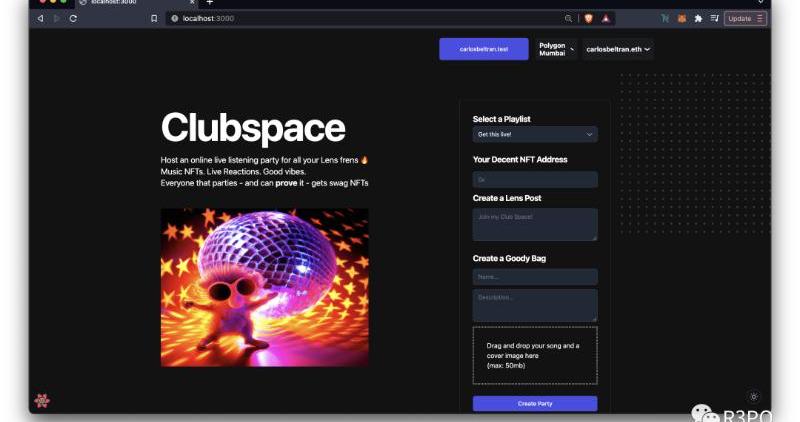
Task: Click the Goody Bag name field
Action: click(535, 277)
